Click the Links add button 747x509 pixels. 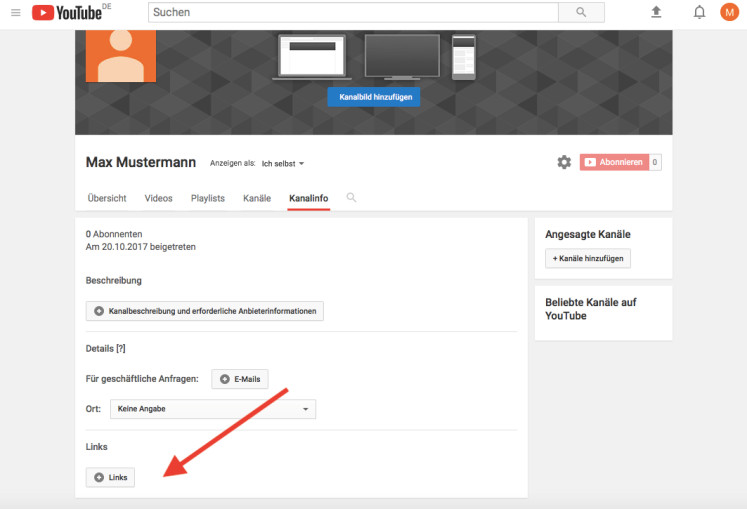click(x=110, y=477)
